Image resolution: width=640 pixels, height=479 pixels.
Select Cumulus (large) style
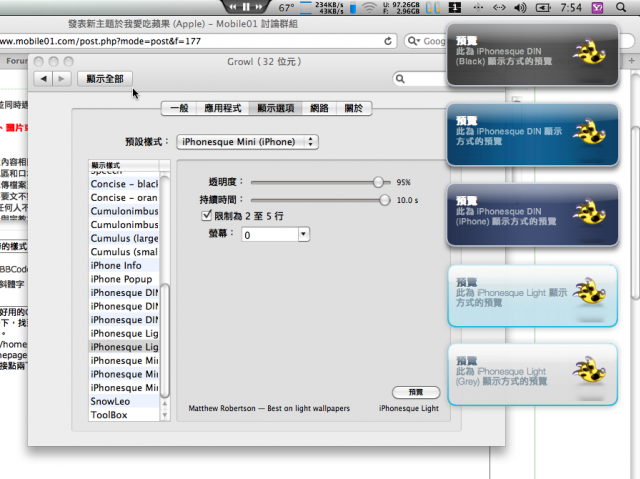coord(124,238)
